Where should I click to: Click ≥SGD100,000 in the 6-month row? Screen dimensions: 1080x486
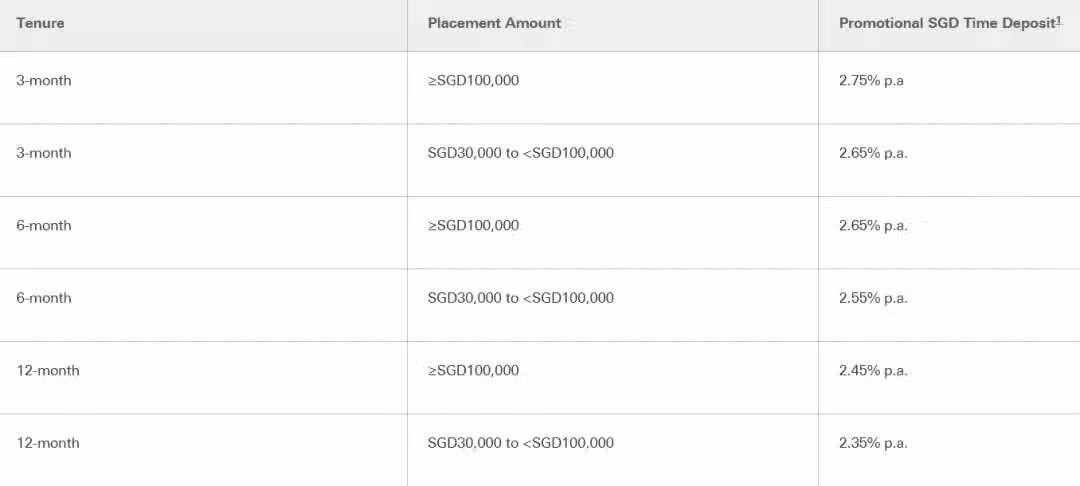click(473, 225)
